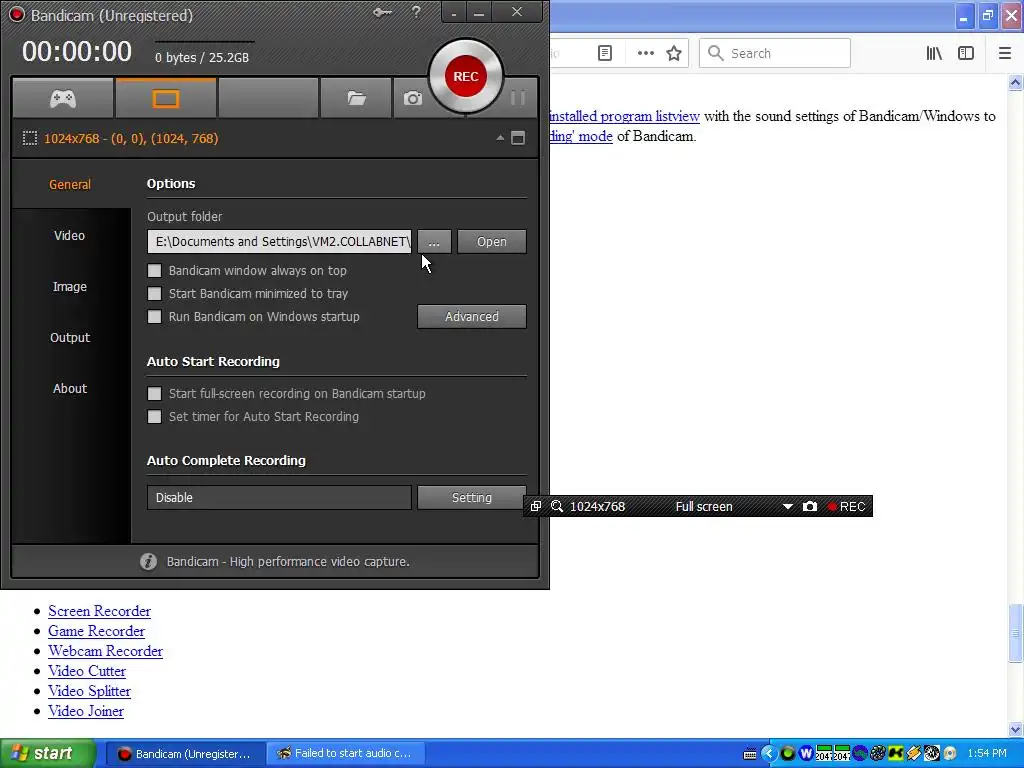This screenshot has height=768, width=1024.
Task: Toggle browser sidebar icon
Action: point(966,54)
